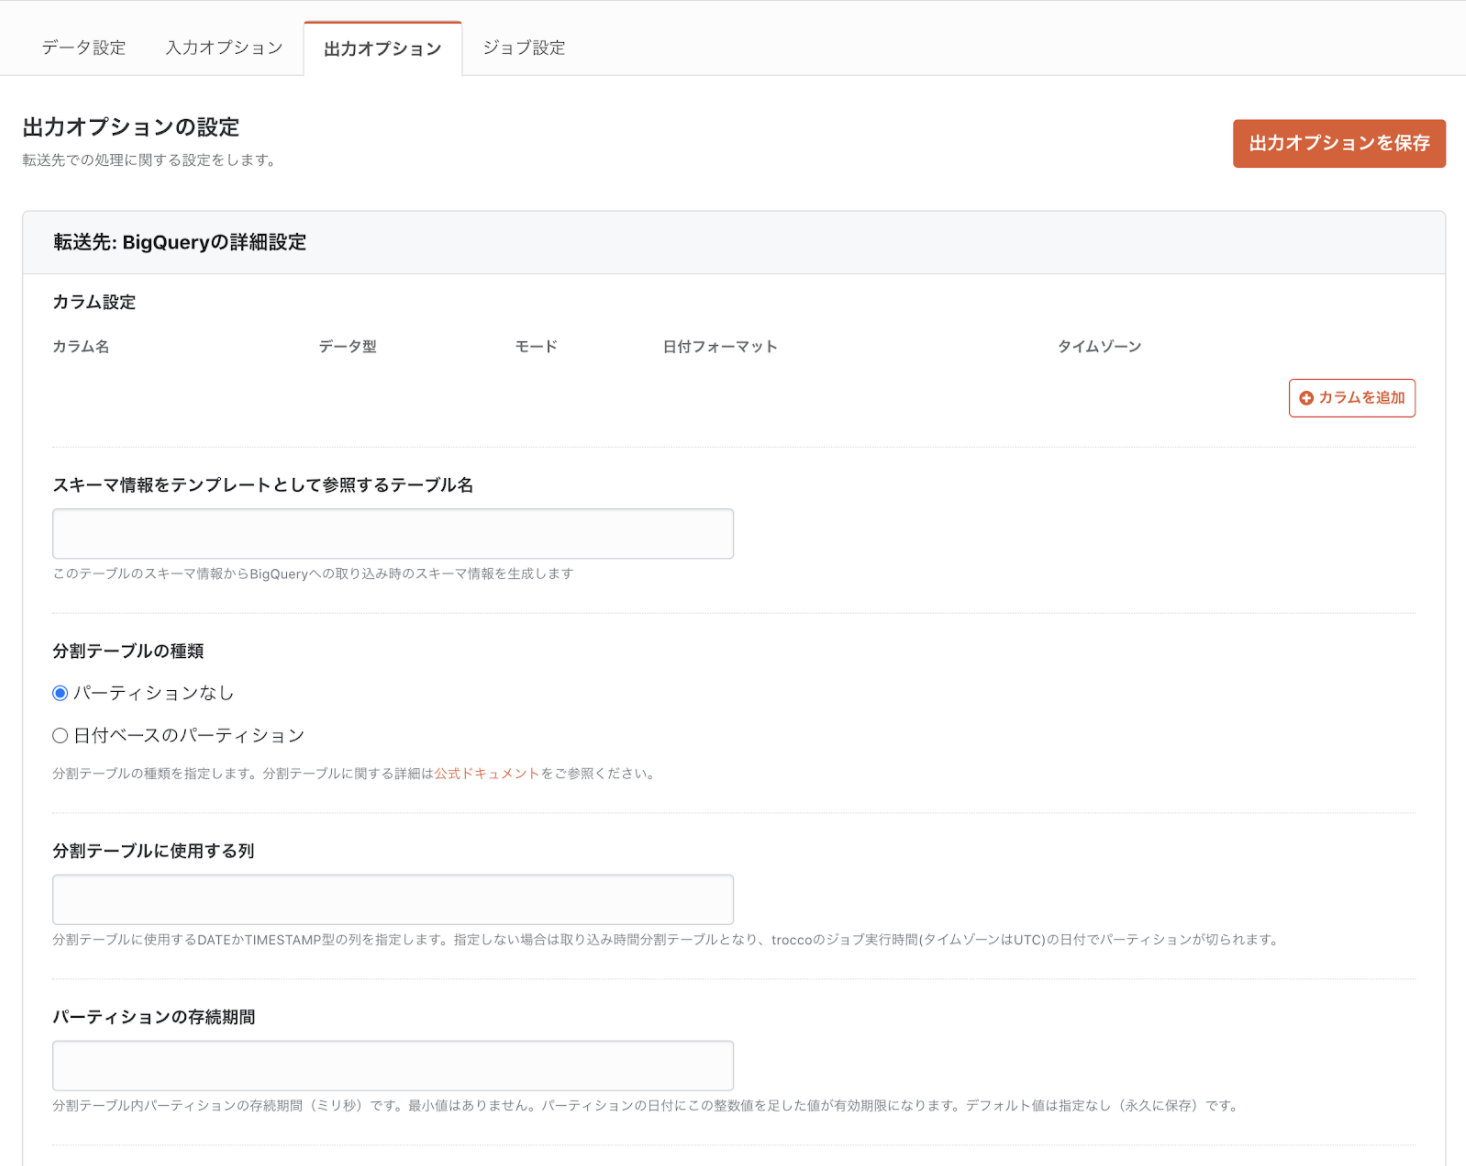1466x1166 pixels.
Task: Go to the ジョブ設定 tab
Action: [524, 48]
